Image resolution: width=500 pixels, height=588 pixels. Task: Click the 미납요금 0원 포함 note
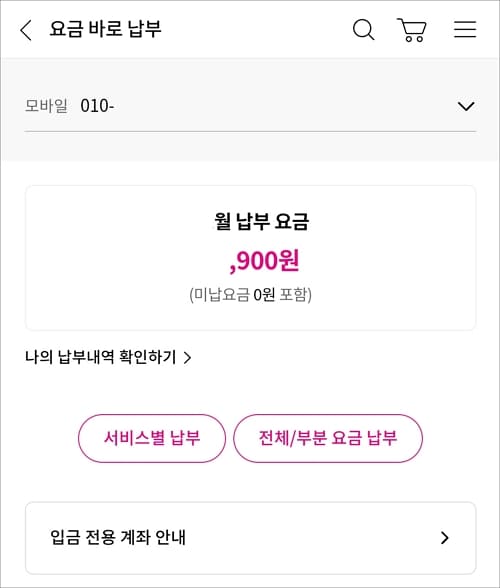[251, 295]
